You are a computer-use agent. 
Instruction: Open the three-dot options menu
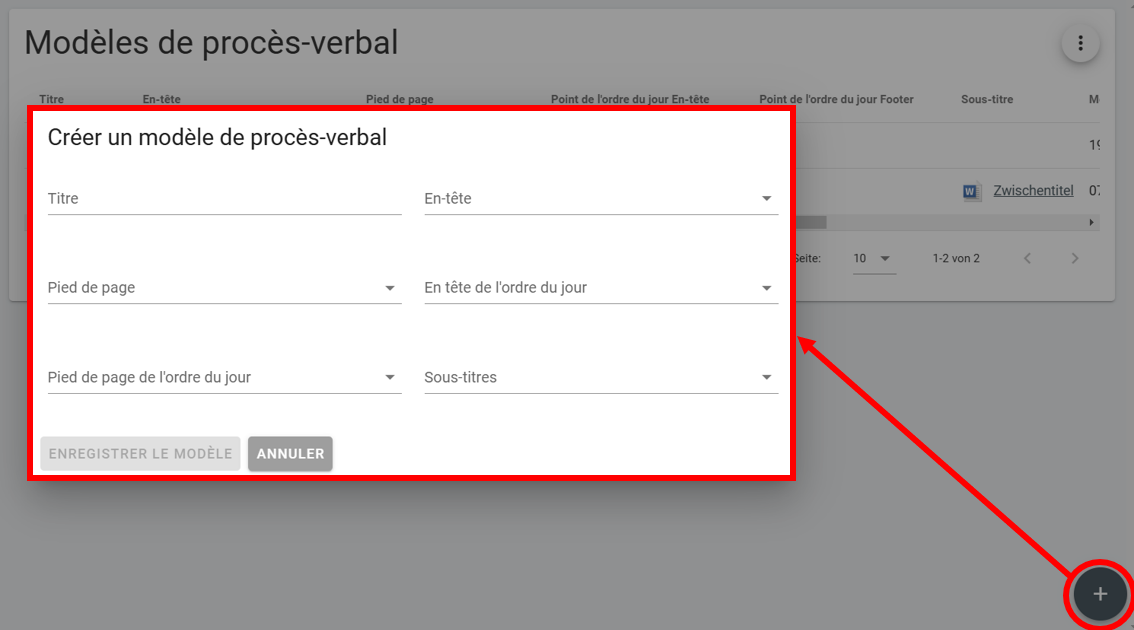[1080, 44]
